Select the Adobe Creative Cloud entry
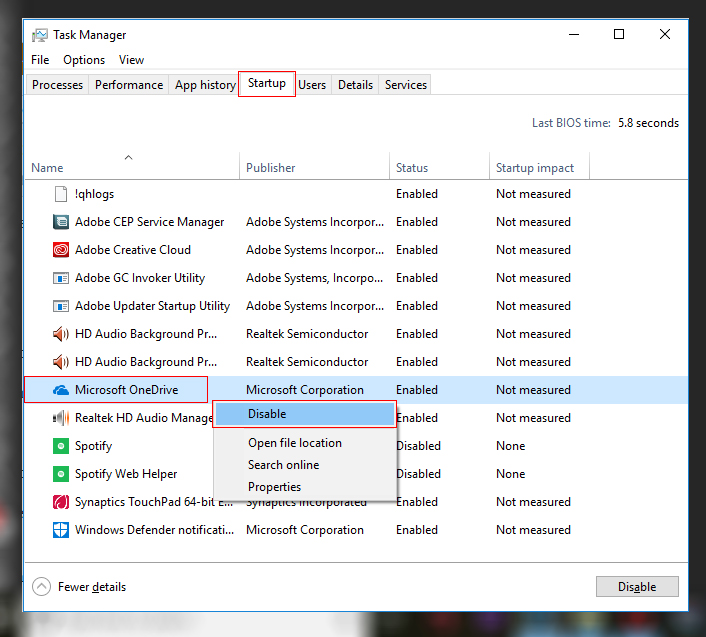The width and height of the screenshot is (706, 637). (133, 250)
